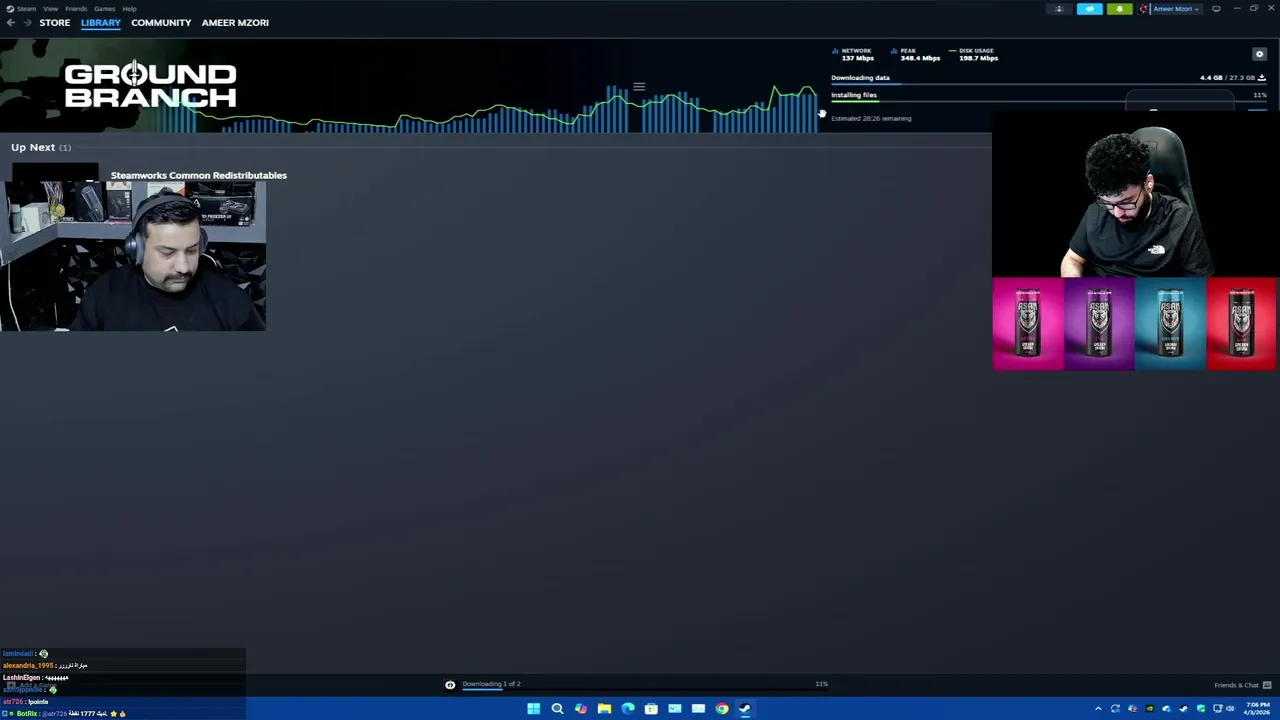Switch to the LIBRARY tab

click(x=101, y=22)
